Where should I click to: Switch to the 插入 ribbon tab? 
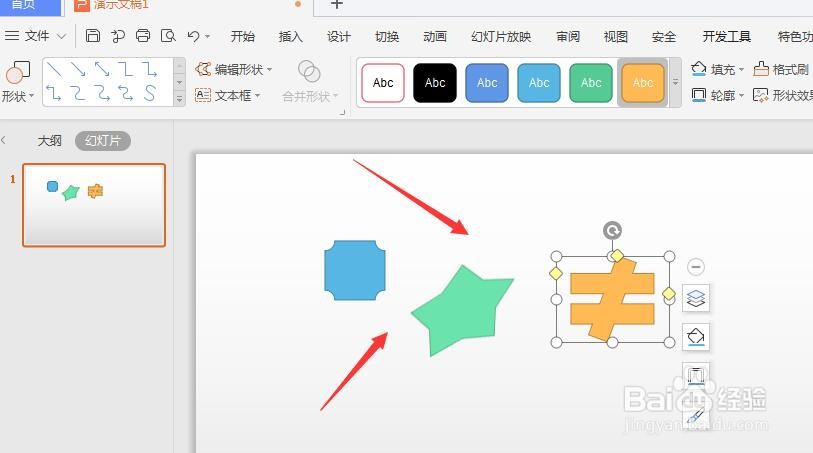click(x=290, y=36)
